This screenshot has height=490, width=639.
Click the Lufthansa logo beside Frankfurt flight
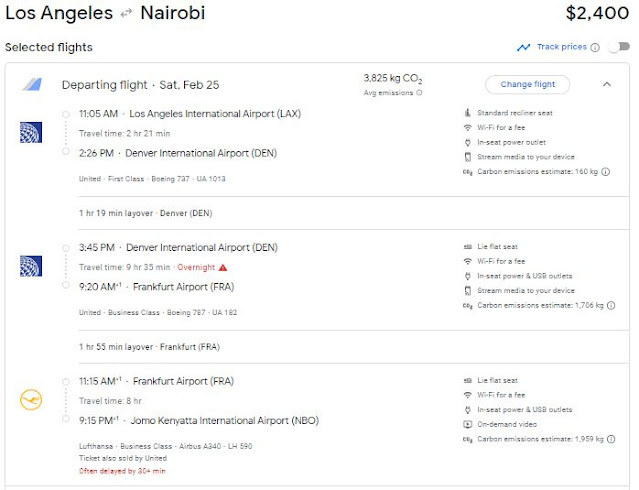click(30, 400)
